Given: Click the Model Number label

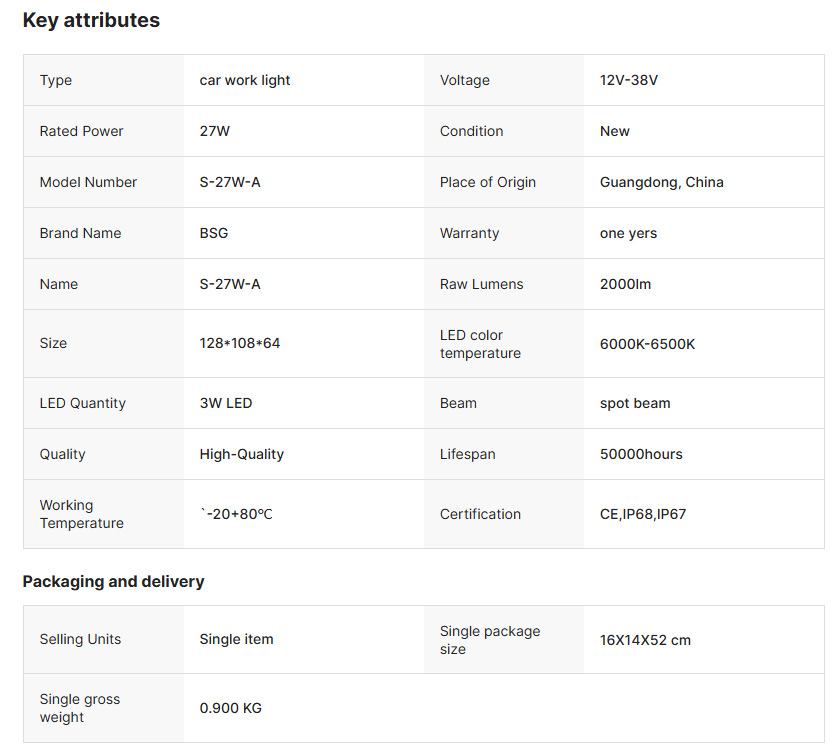Looking at the screenshot, I should pyautogui.click(x=88, y=182).
